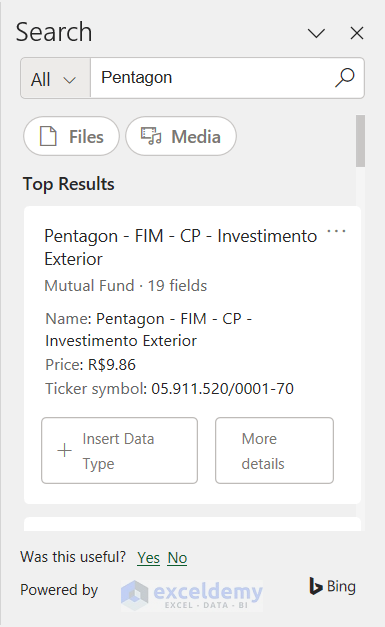The height and width of the screenshot is (627, 385).
Task: Click the plus icon on Insert Data Type
Action: coord(64,451)
